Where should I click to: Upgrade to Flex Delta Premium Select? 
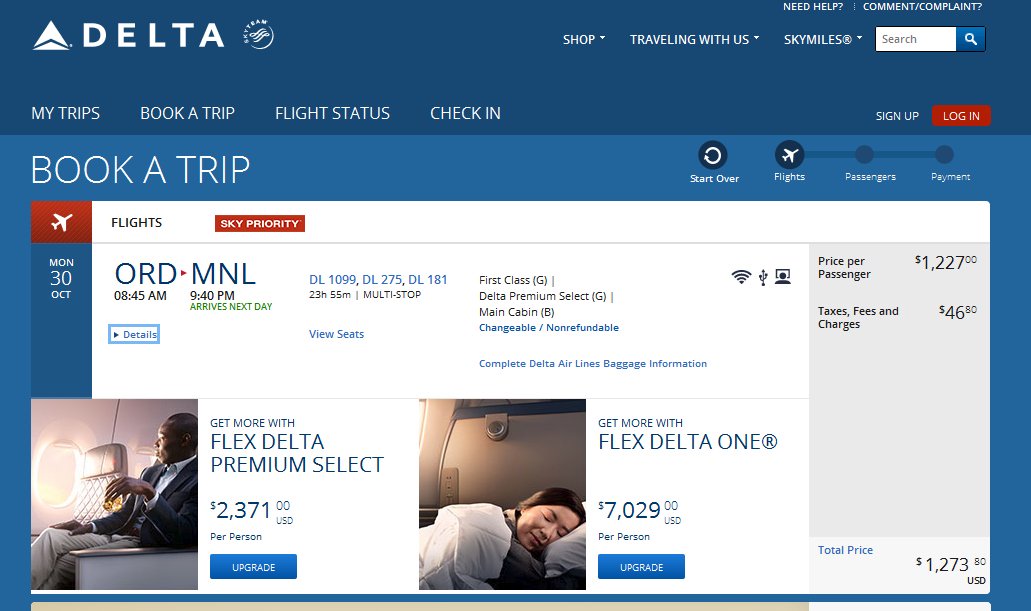[253, 567]
